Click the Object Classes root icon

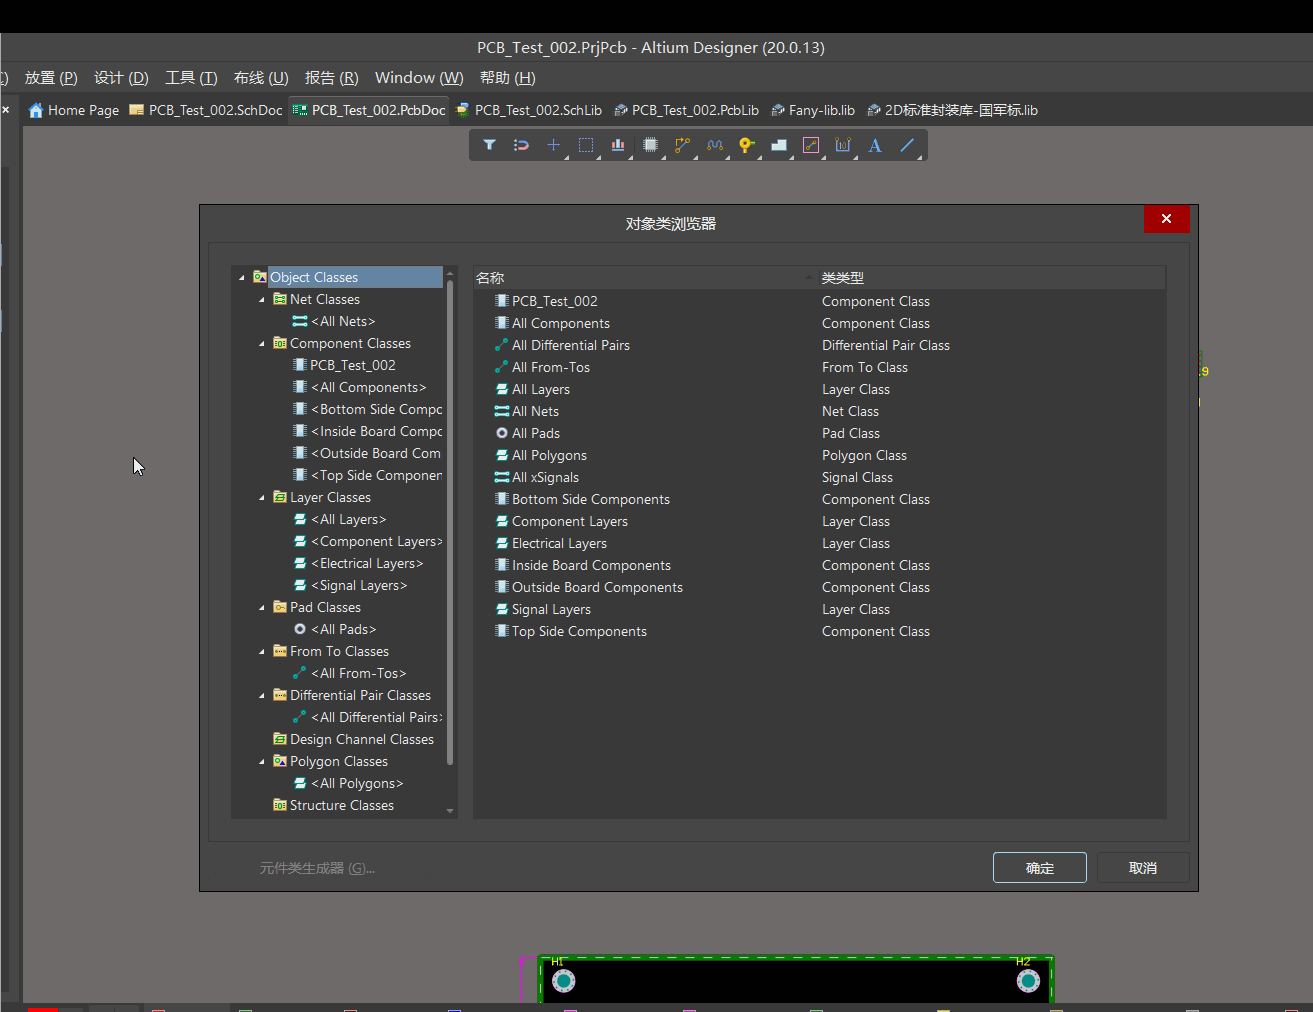click(x=260, y=277)
